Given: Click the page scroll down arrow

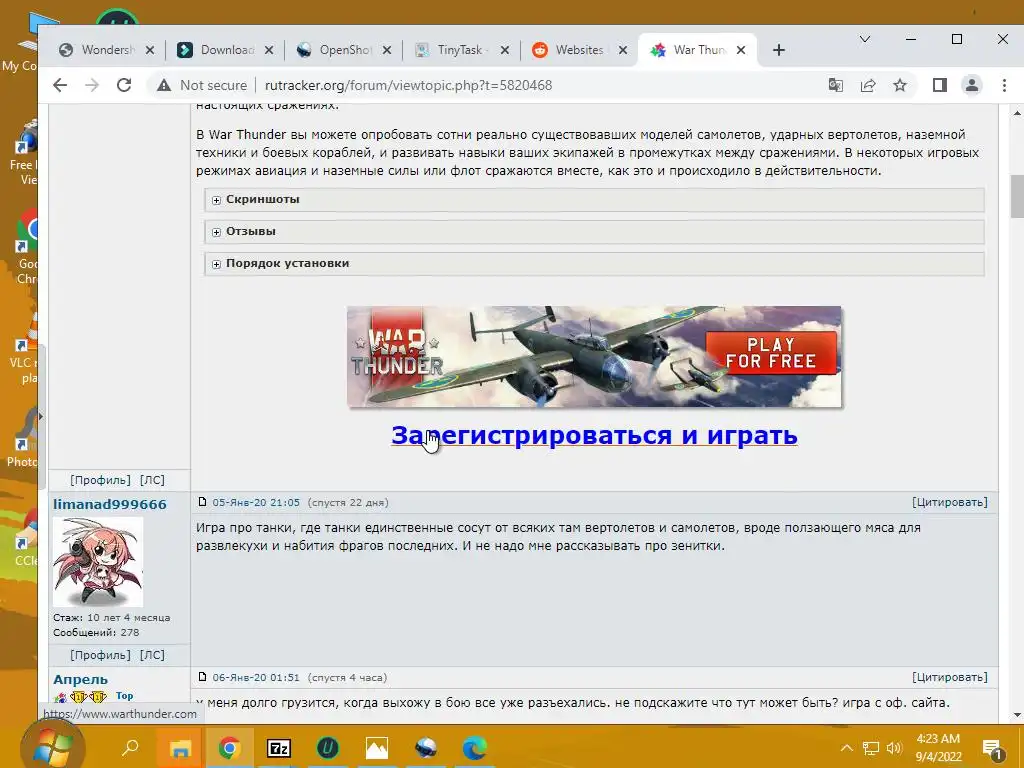Looking at the screenshot, I should pos(1017,716).
